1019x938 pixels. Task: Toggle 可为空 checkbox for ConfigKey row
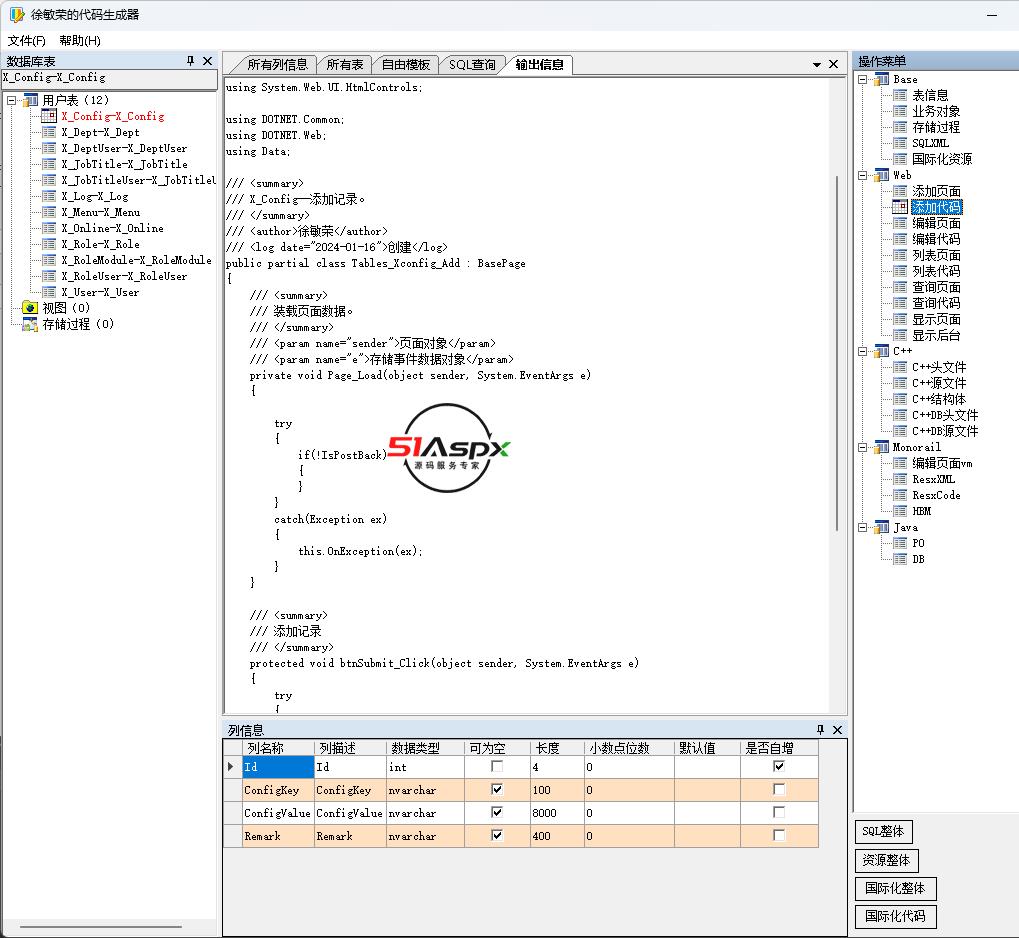pos(497,789)
